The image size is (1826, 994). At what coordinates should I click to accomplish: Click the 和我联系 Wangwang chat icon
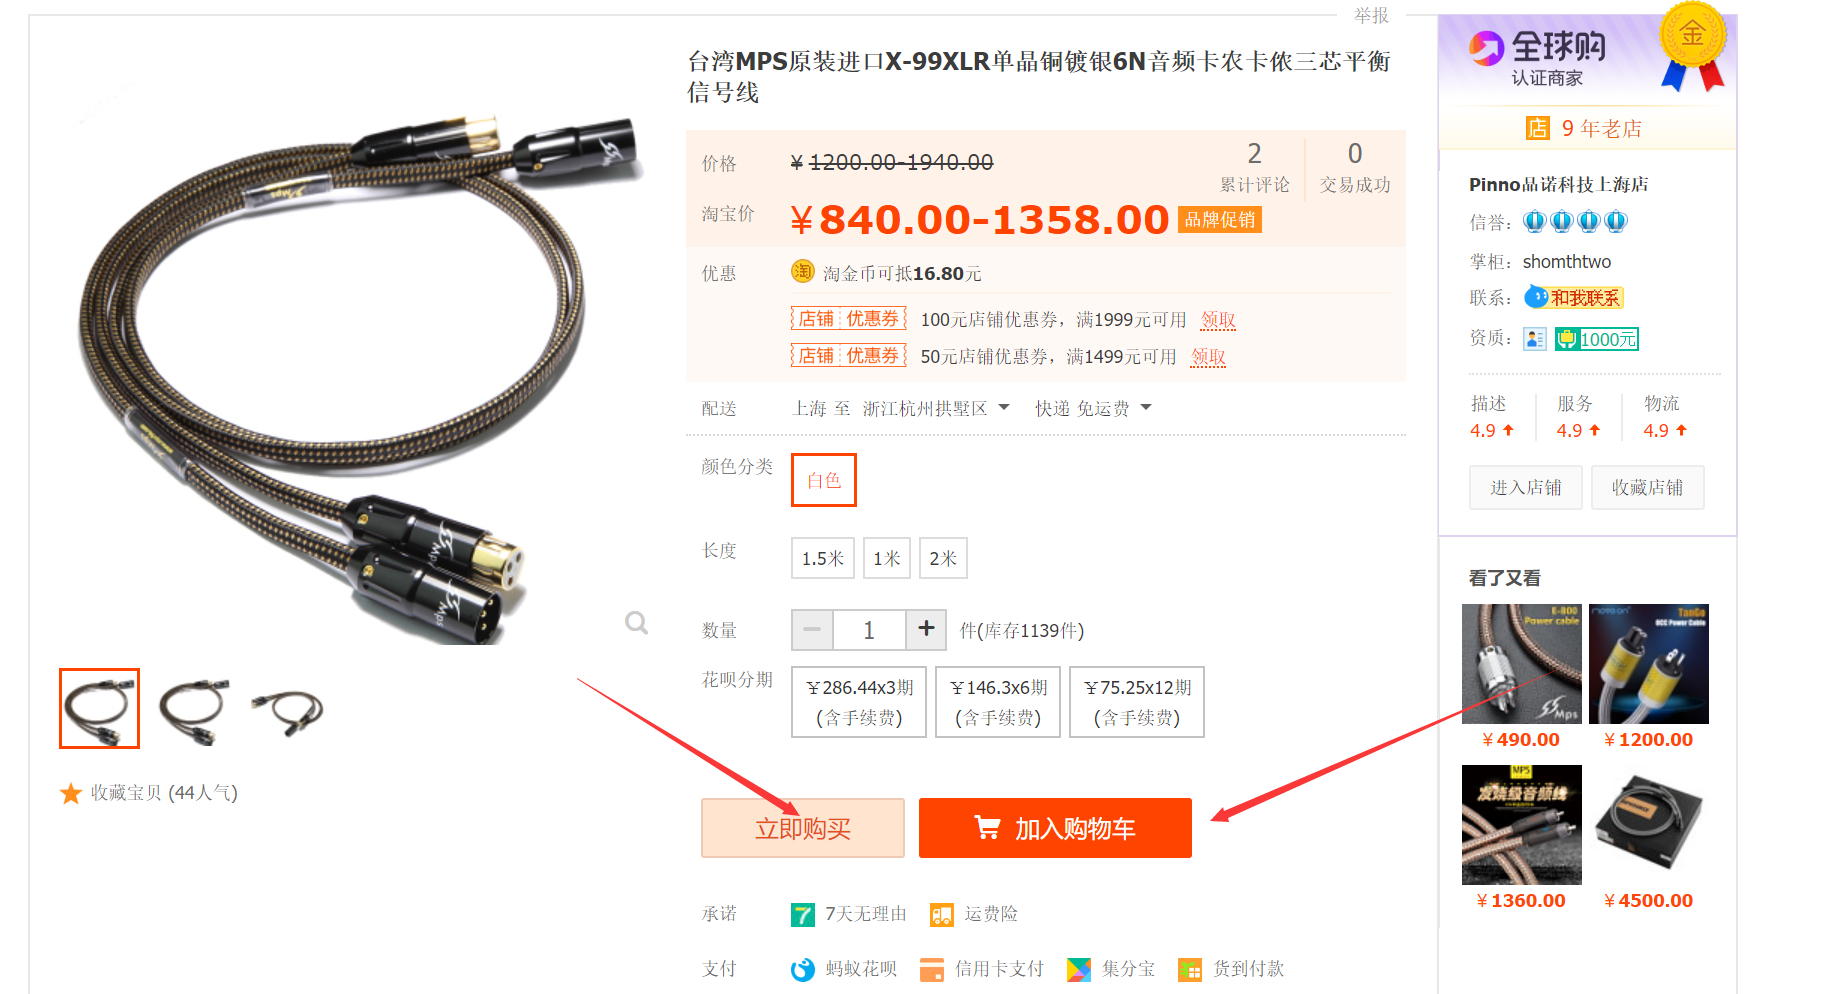(x=1573, y=297)
